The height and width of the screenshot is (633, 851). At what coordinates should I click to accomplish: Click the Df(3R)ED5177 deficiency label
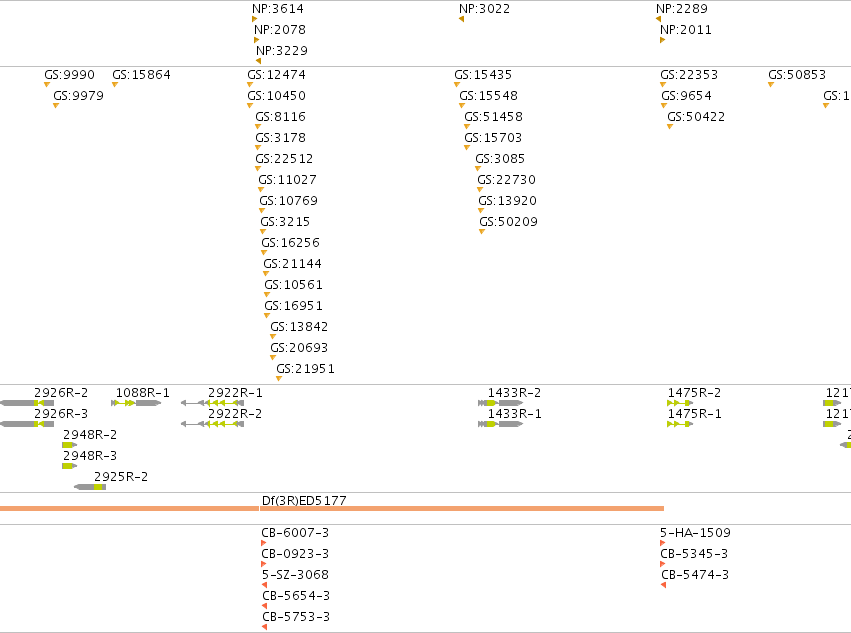(x=304, y=501)
